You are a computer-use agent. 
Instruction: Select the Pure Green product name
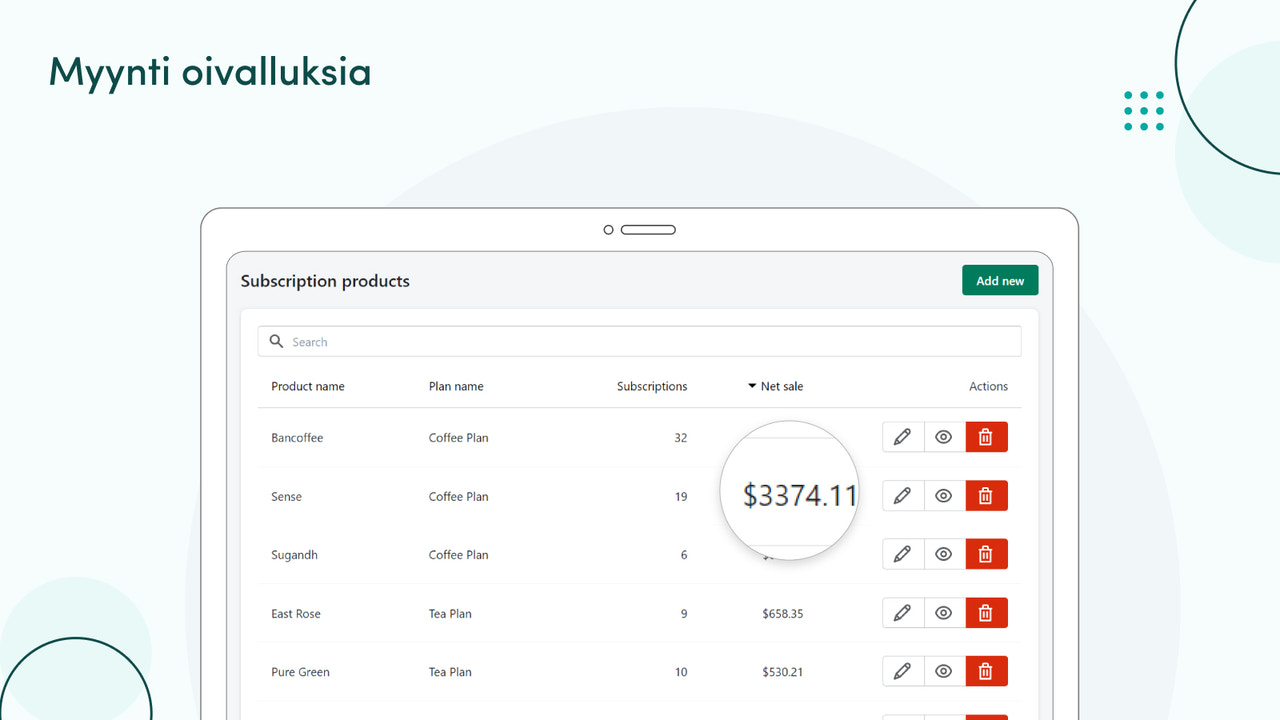[x=300, y=672]
